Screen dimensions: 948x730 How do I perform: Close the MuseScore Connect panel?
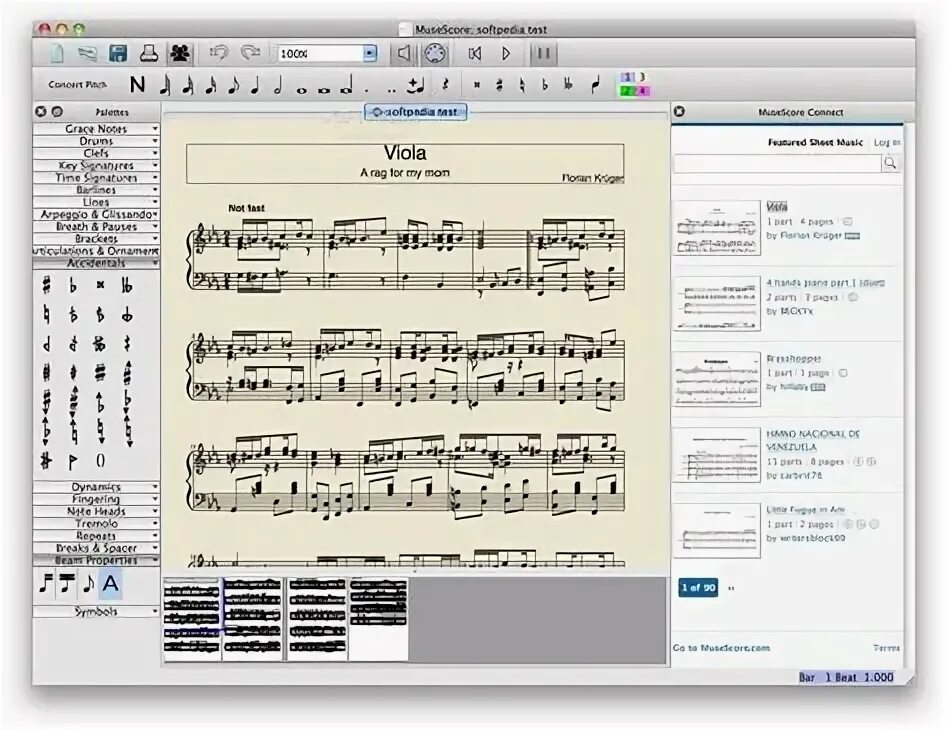679,111
